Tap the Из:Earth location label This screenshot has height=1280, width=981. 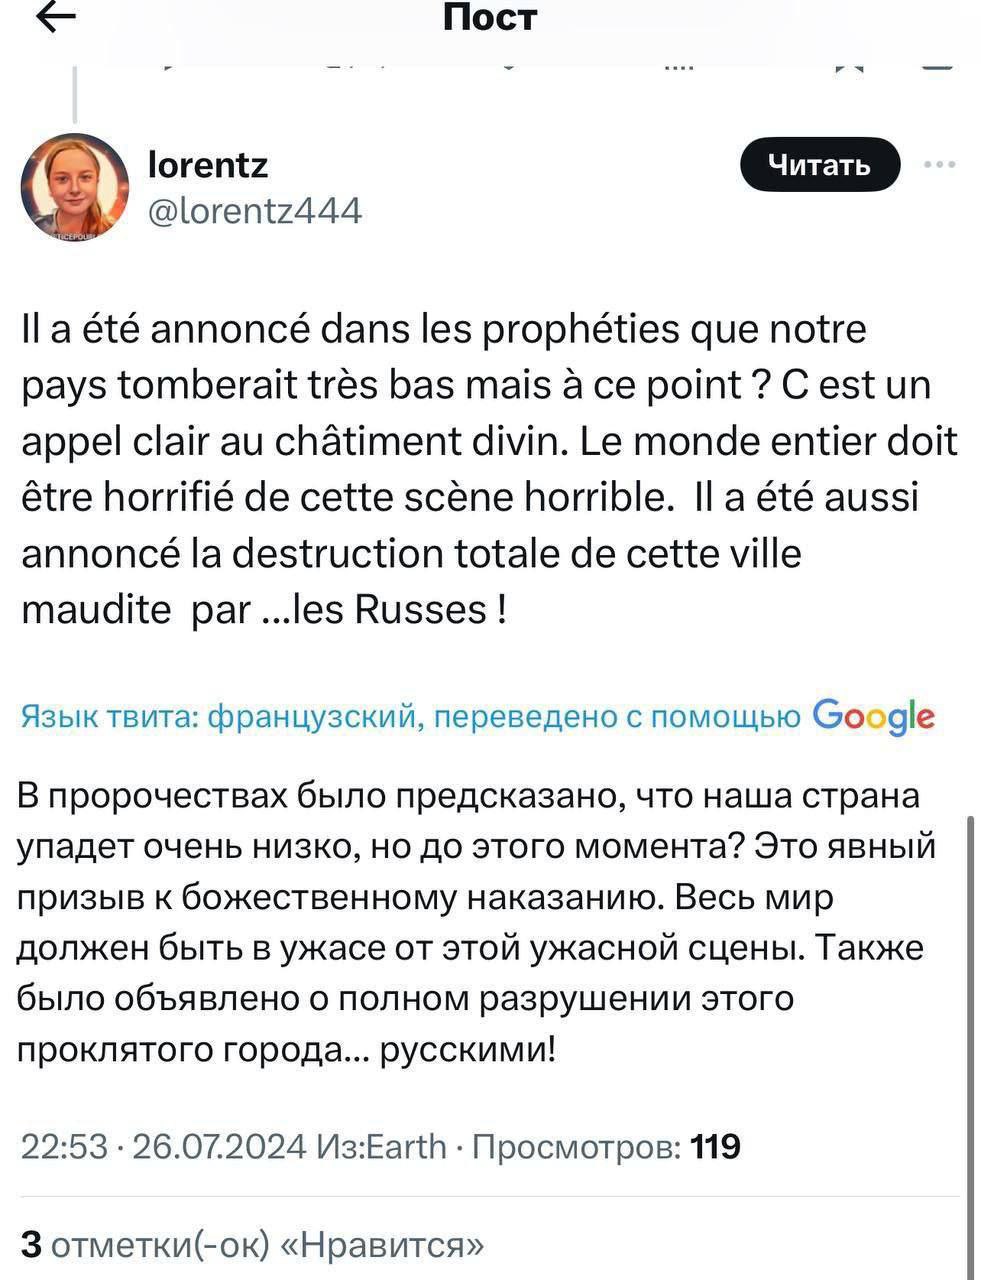click(381, 1146)
